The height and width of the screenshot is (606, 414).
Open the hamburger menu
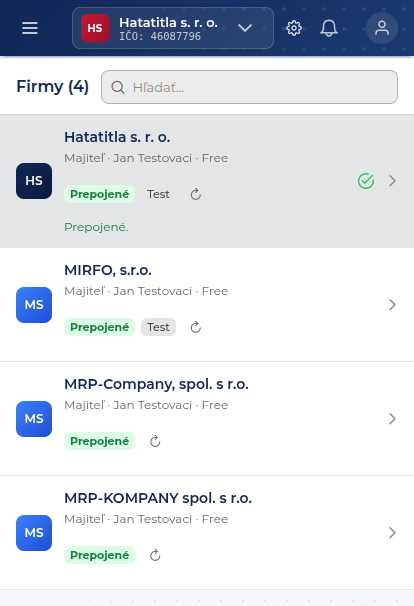30,28
